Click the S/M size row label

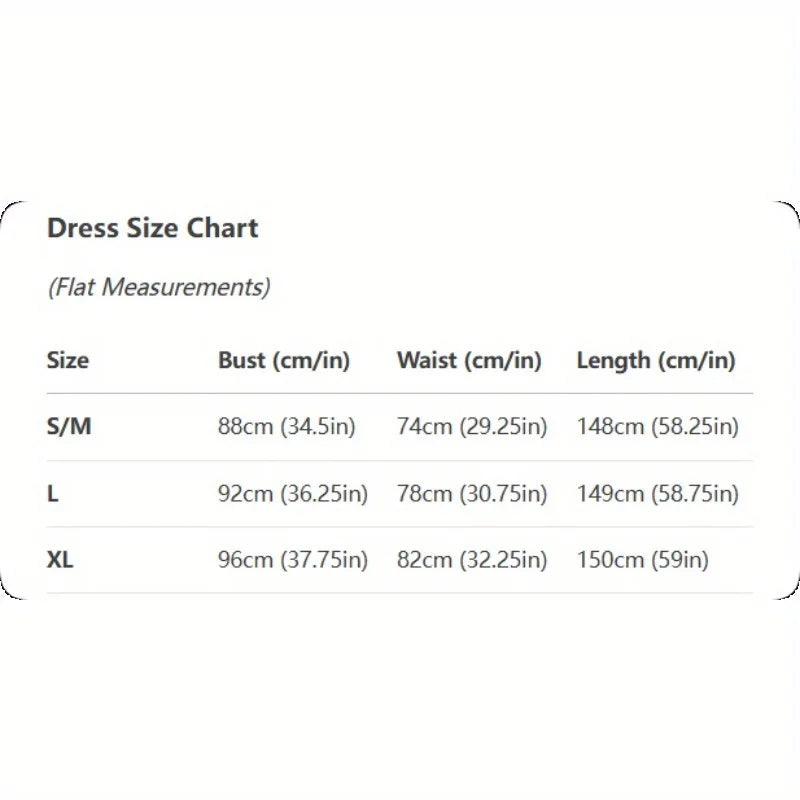69,427
